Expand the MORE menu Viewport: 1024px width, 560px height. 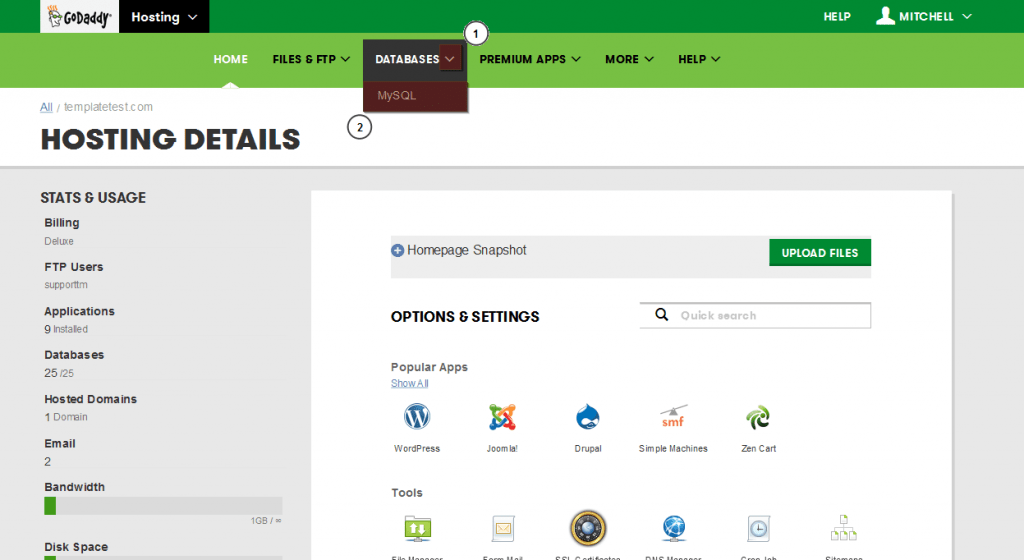629,59
